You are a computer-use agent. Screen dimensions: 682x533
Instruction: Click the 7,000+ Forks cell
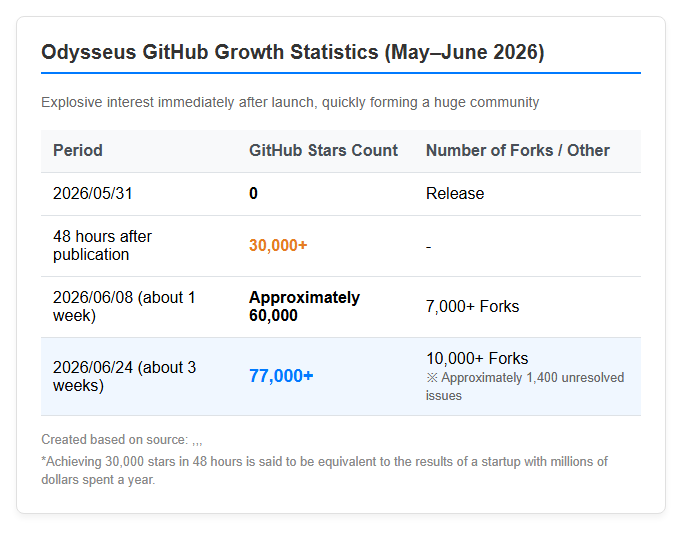[472, 307]
